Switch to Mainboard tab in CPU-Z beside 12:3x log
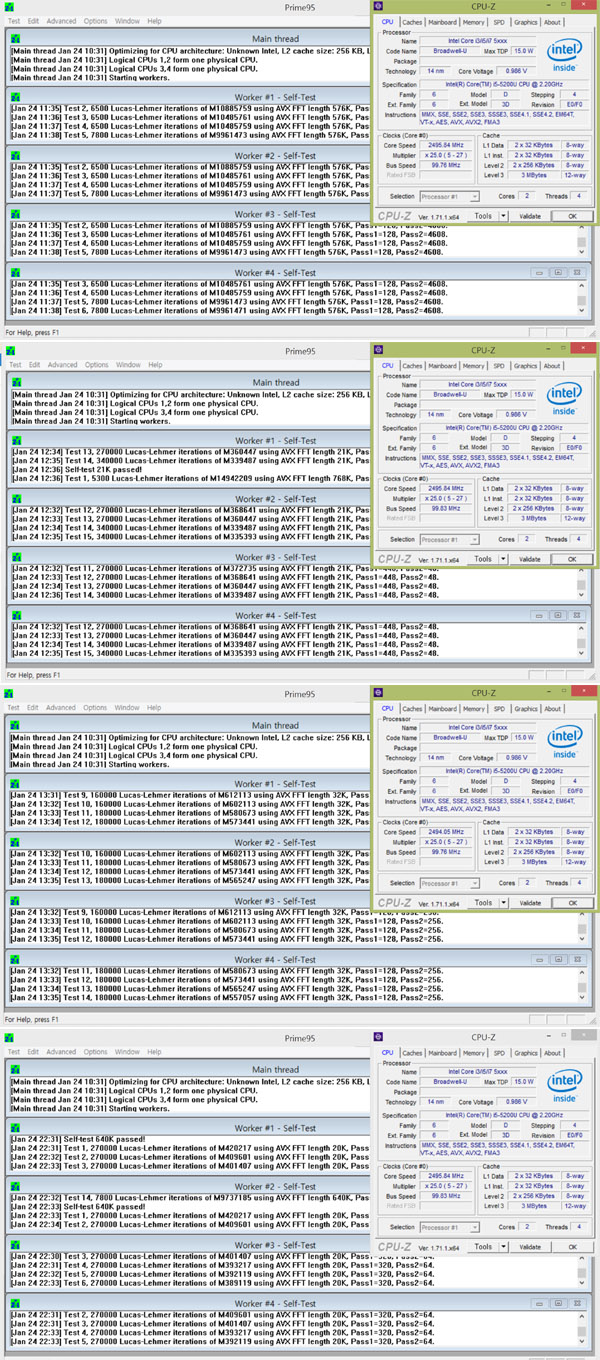The height and width of the screenshot is (1360, 600). [x=442, y=366]
